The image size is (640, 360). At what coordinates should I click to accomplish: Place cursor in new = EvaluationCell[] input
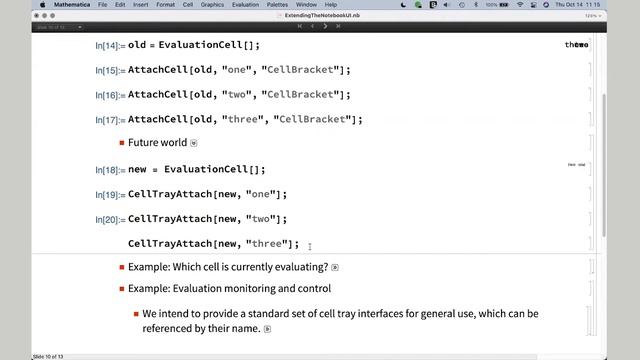coord(197,169)
